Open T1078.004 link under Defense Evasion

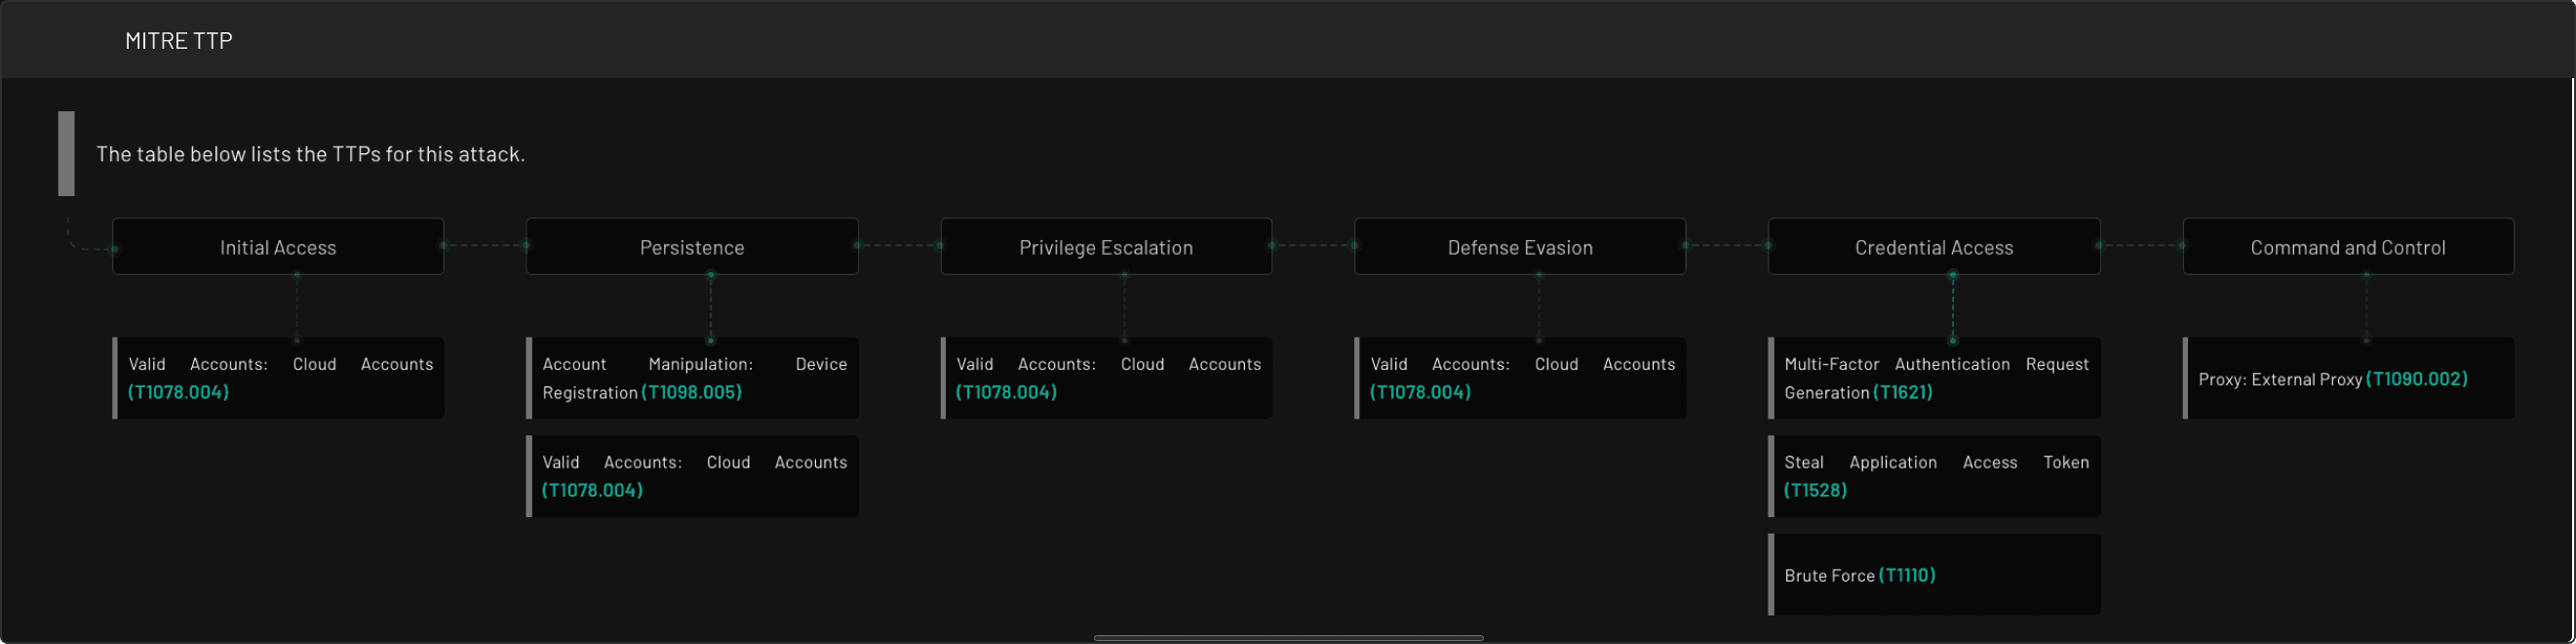[1421, 392]
